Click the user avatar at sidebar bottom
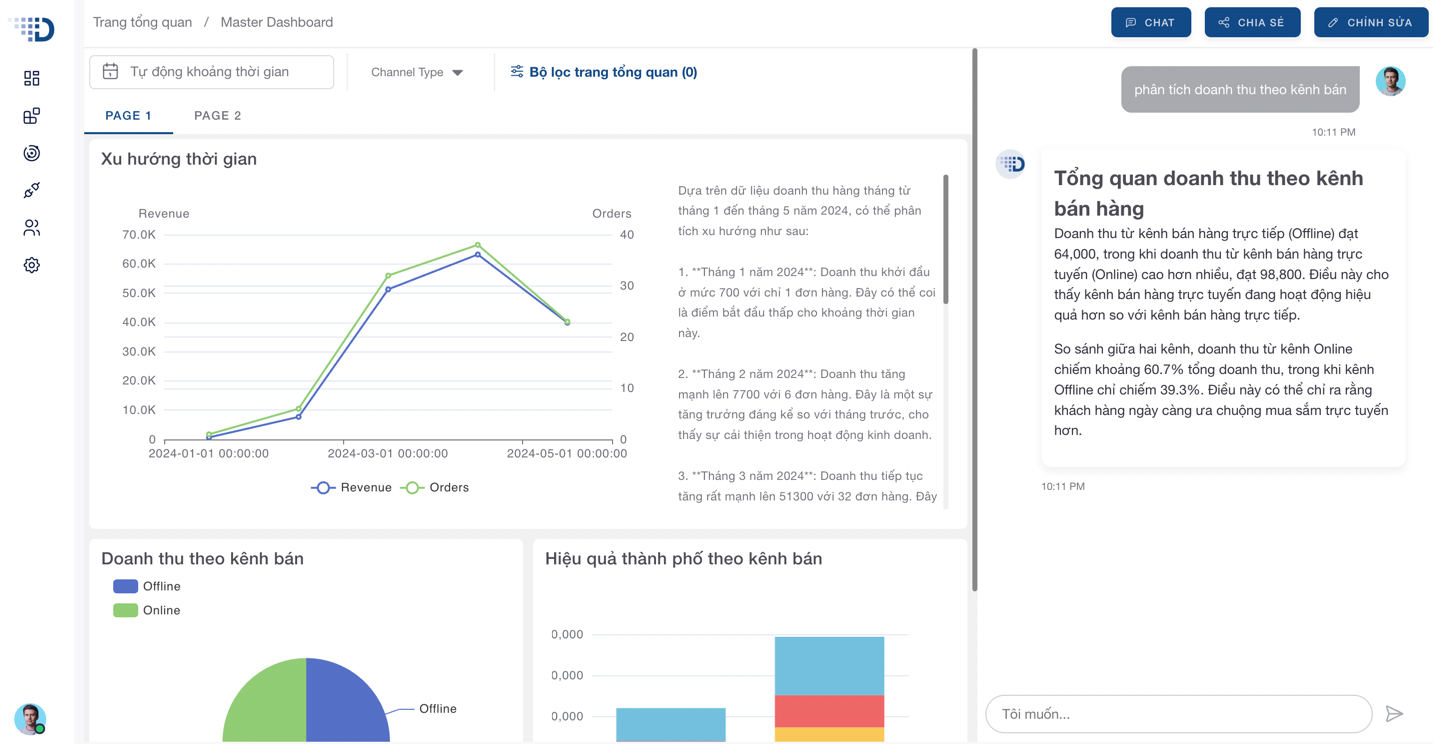 pyautogui.click(x=30, y=718)
